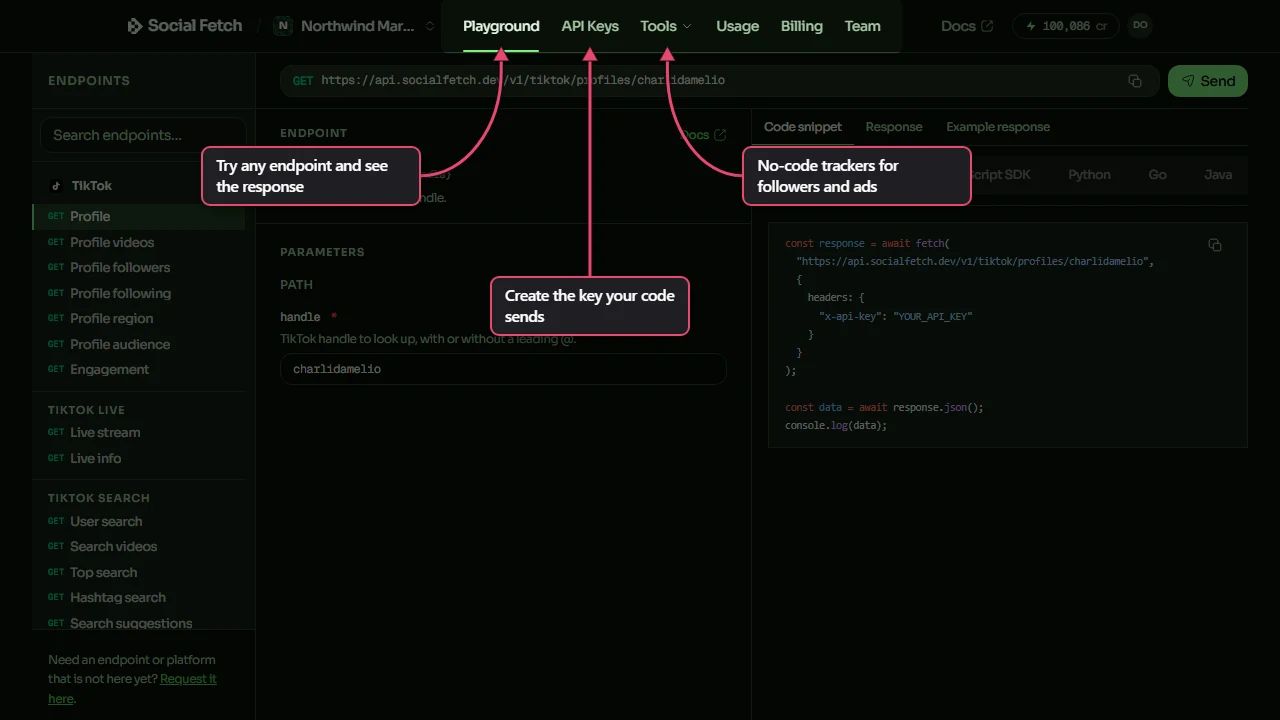
Task: Go to the Playground tab
Action: [x=501, y=26]
